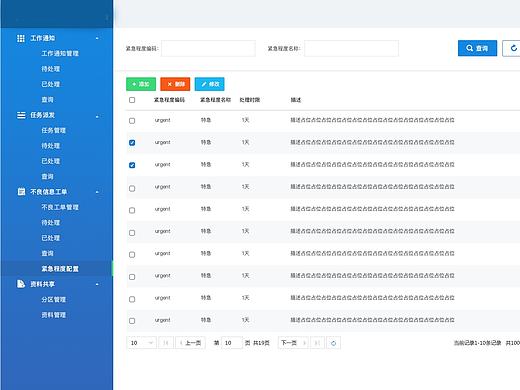Collapse the 不良信息工单 menu section arrow
The width and height of the screenshot is (520, 390).
pos(97,192)
